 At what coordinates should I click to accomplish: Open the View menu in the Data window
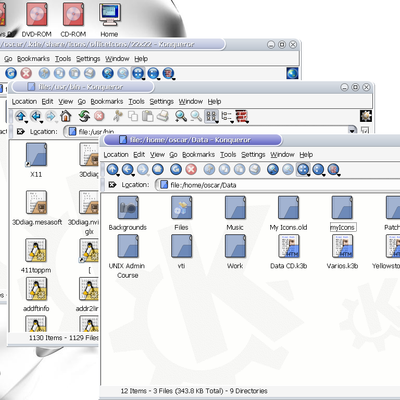[x=157, y=154]
